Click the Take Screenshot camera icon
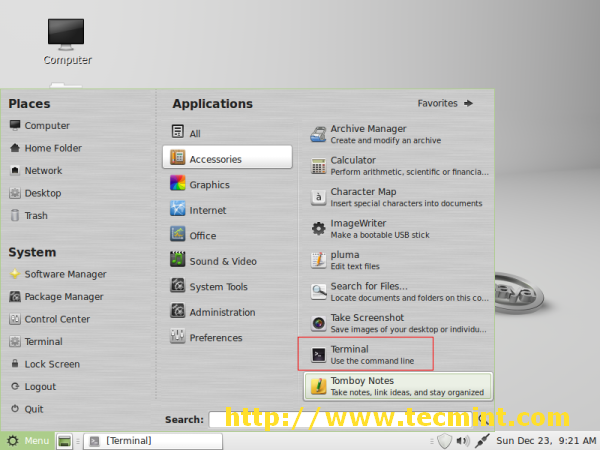 tap(318, 323)
